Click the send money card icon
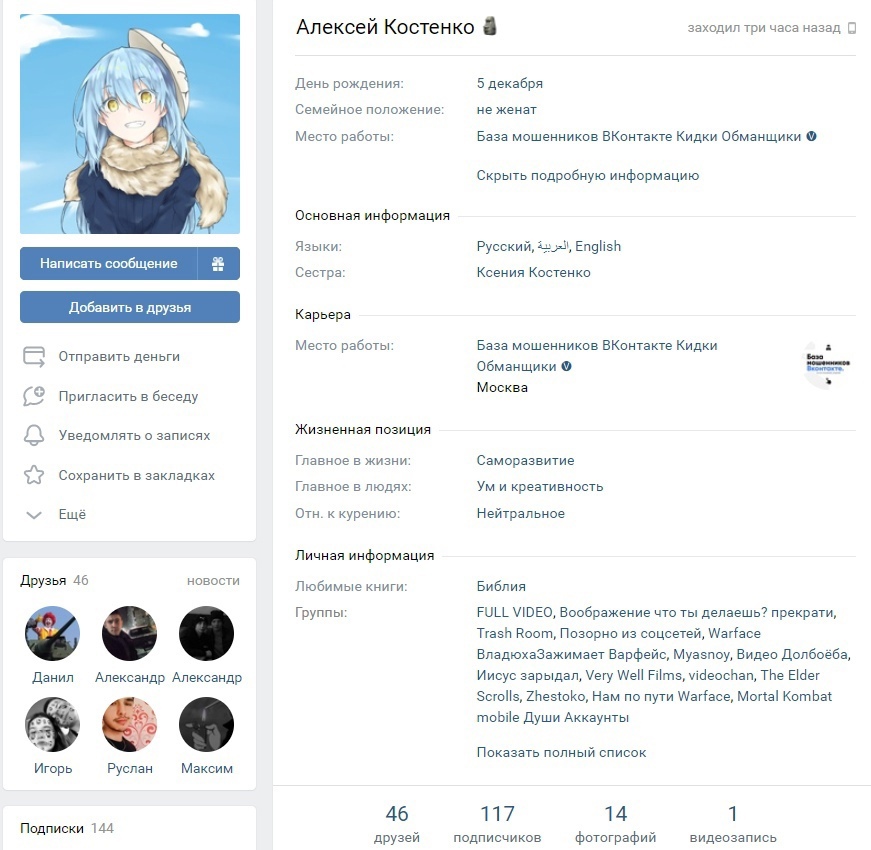Viewport: 871px width, 850px height. coord(34,357)
